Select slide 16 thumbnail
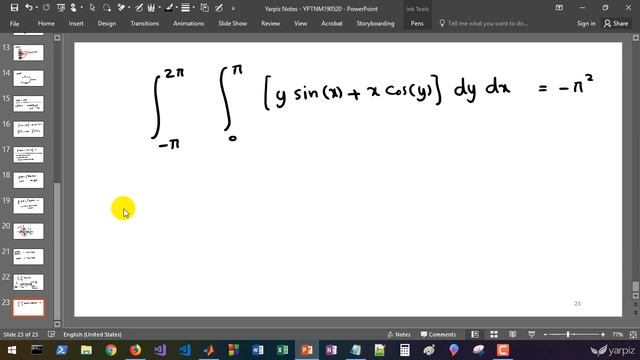The height and width of the screenshot is (360, 640). click(x=28, y=129)
